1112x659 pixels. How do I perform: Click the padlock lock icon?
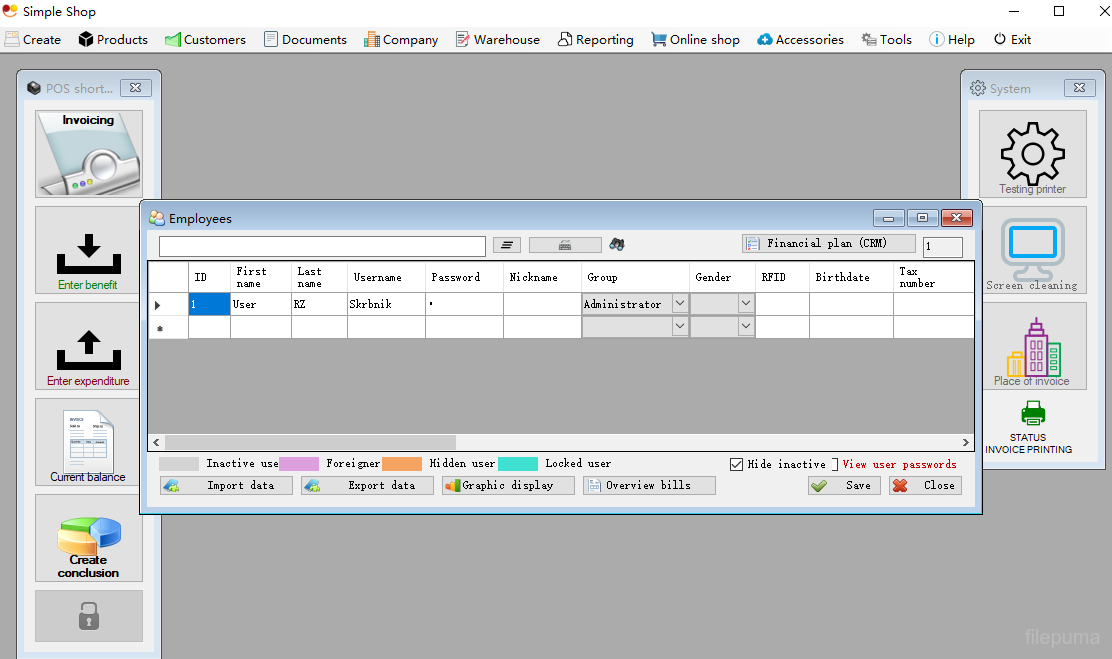[88, 616]
